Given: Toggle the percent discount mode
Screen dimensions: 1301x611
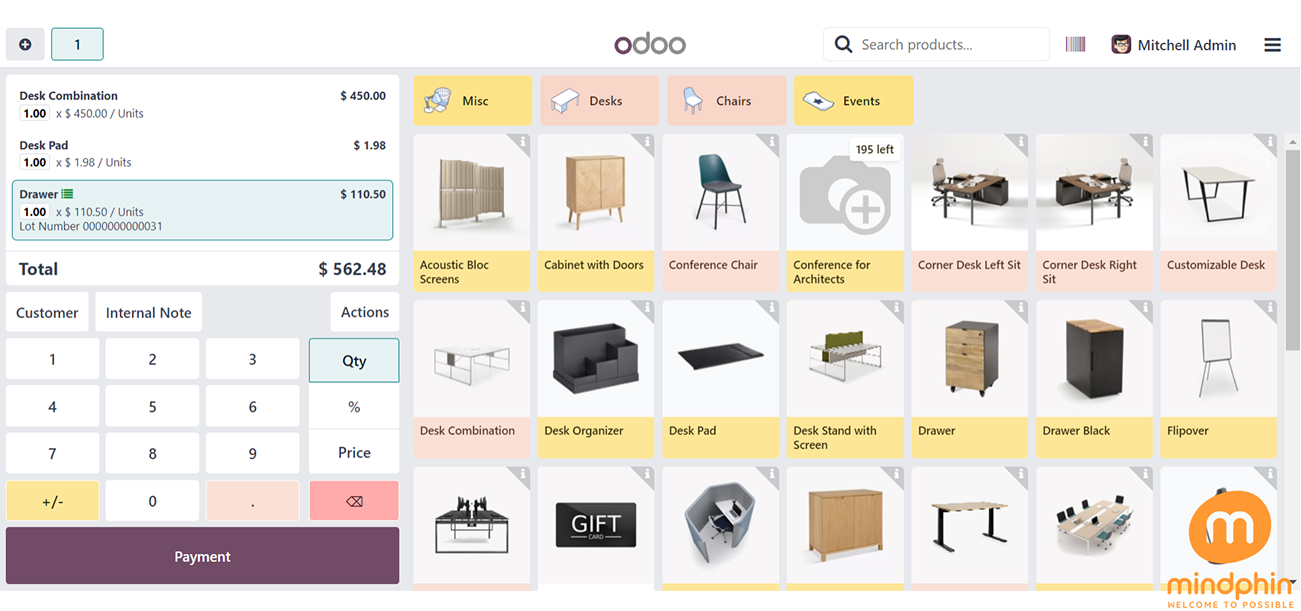Looking at the screenshot, I should click(x=354, y=407).
